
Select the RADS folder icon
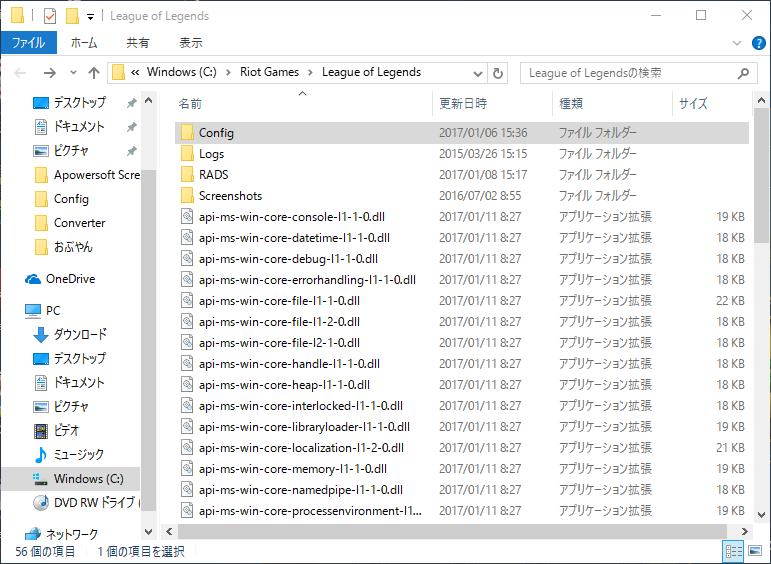tap(187, 174)
